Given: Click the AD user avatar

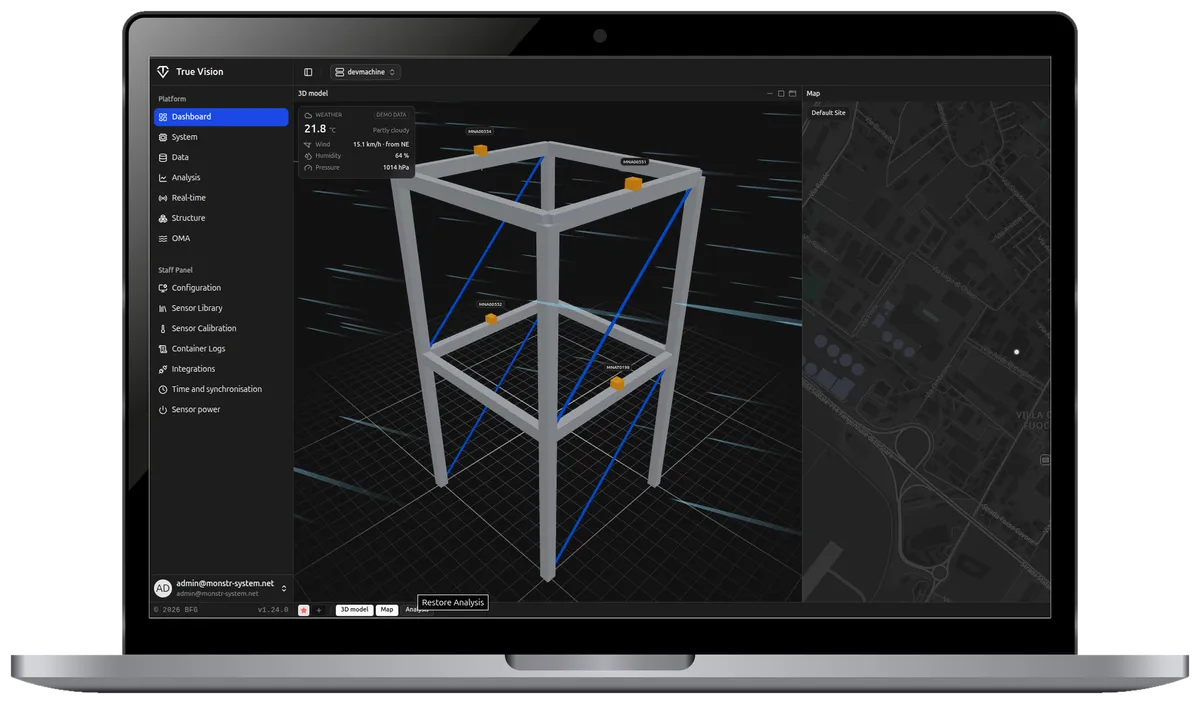Looking at the screenshot, I should 163,588.
